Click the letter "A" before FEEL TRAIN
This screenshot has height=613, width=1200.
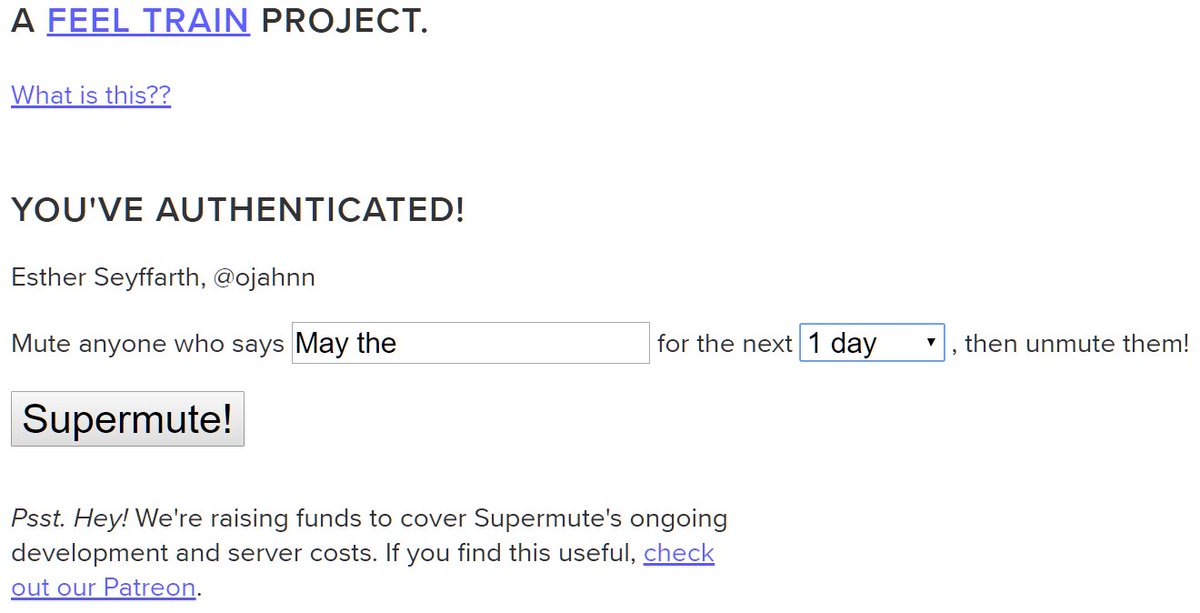coord(23,21)
